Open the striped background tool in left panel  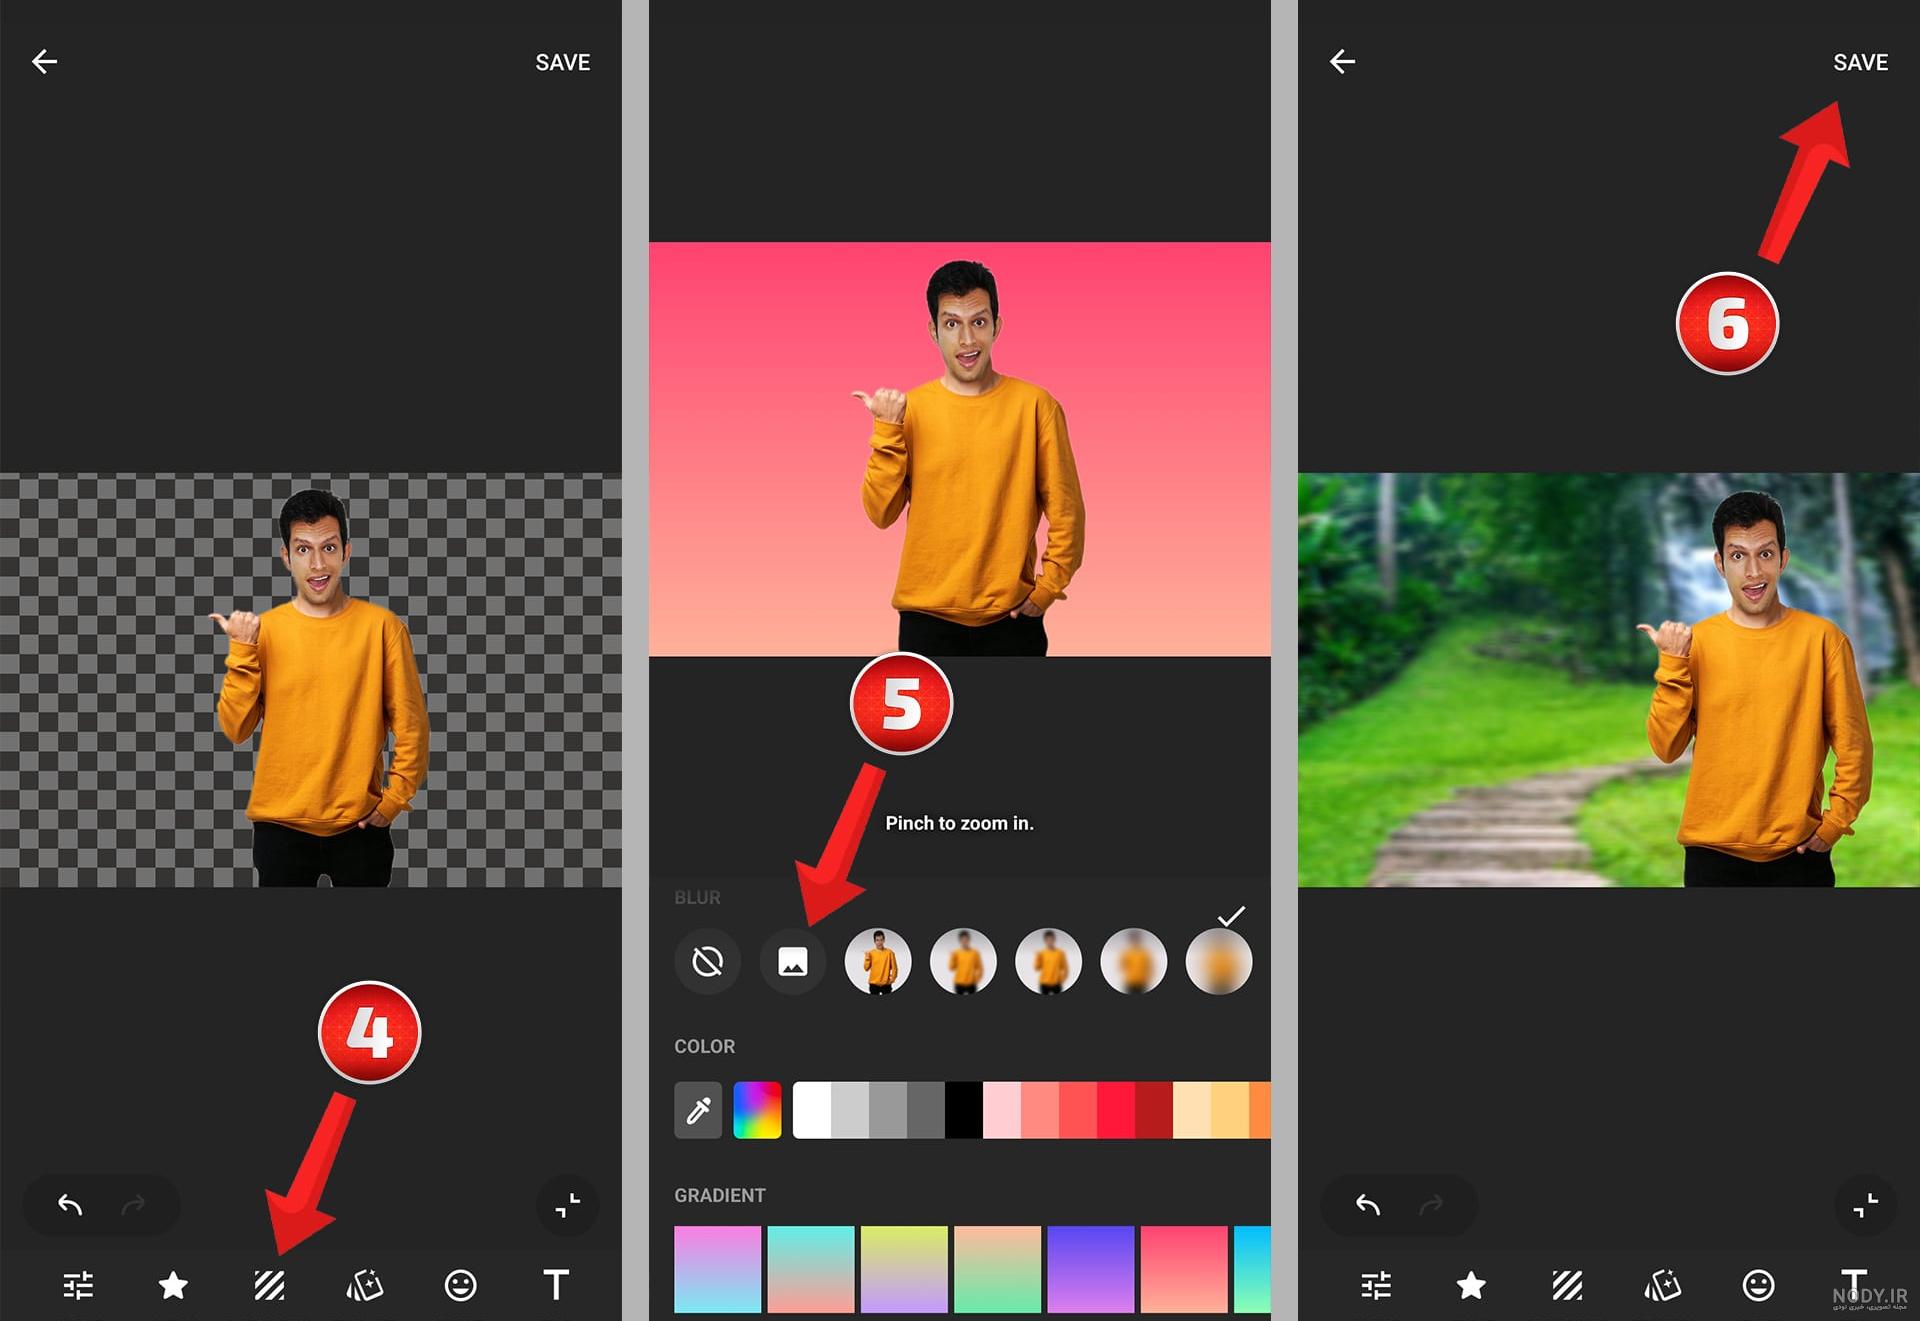(x=269, y=1284)
